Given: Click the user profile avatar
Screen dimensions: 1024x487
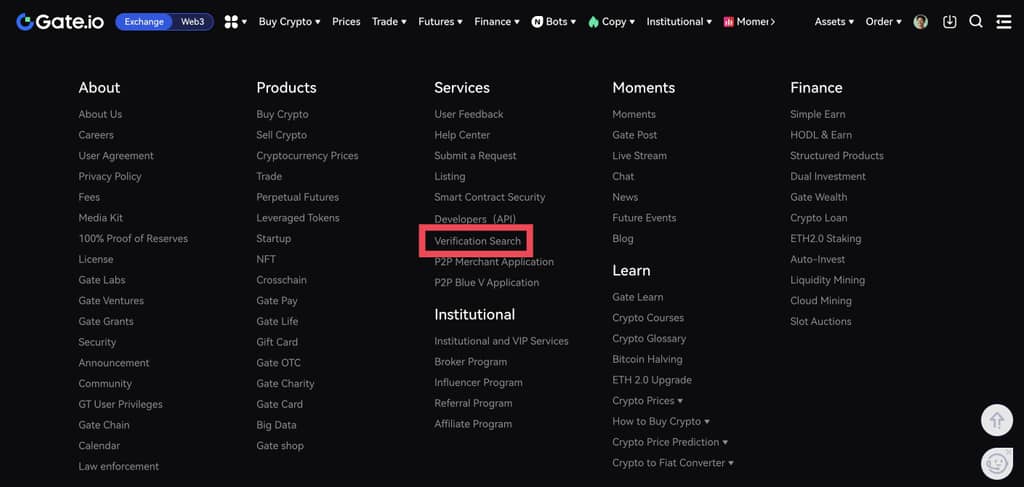Looking at the screenshot, I should click(921, 21).
